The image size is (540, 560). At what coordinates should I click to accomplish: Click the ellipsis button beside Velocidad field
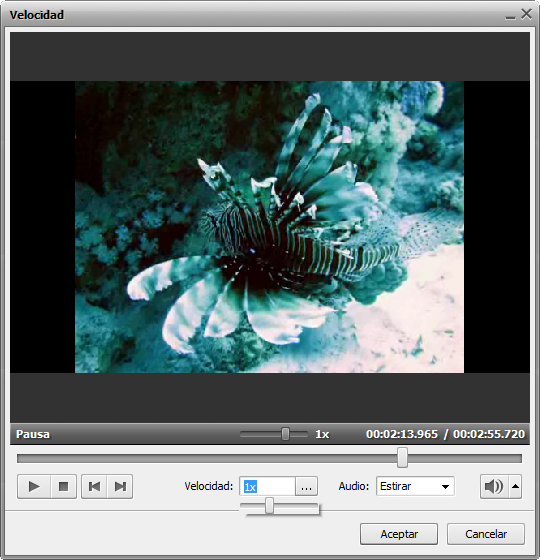[306, 486]
